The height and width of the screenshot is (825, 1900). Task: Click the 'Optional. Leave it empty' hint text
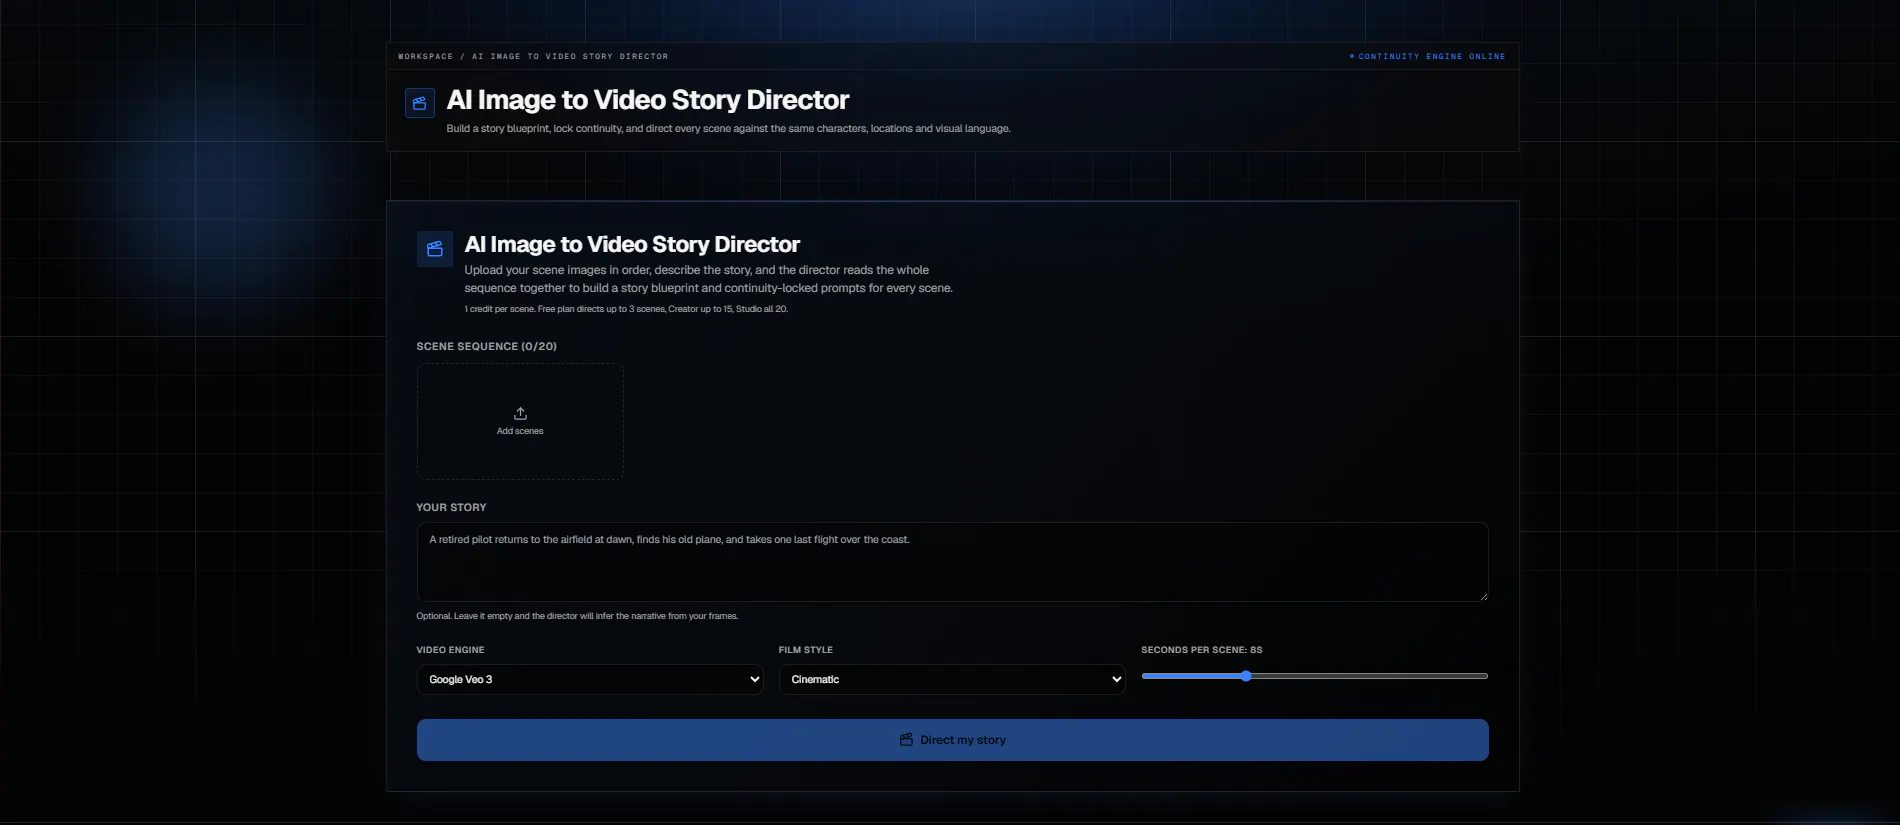tap(577, 616)
